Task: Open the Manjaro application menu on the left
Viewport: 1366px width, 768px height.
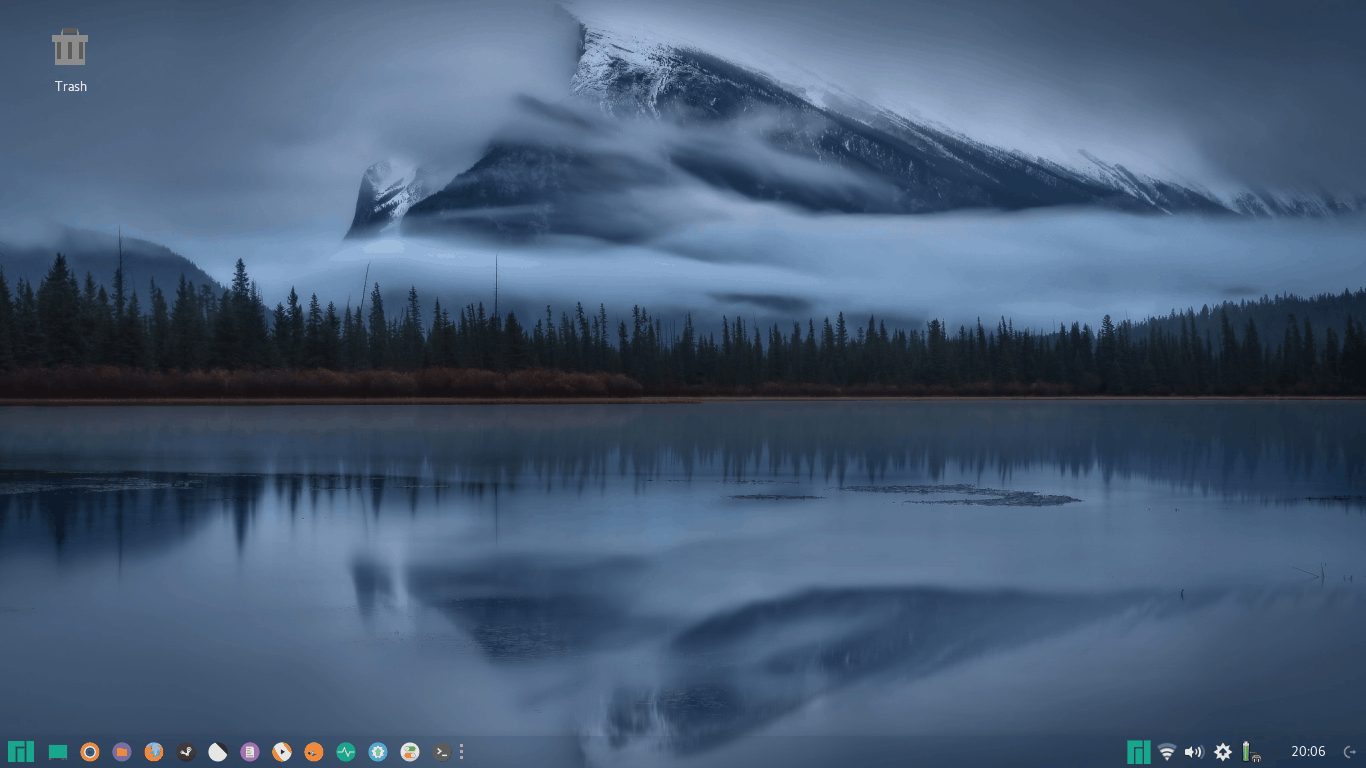Action: coord(20,752)
